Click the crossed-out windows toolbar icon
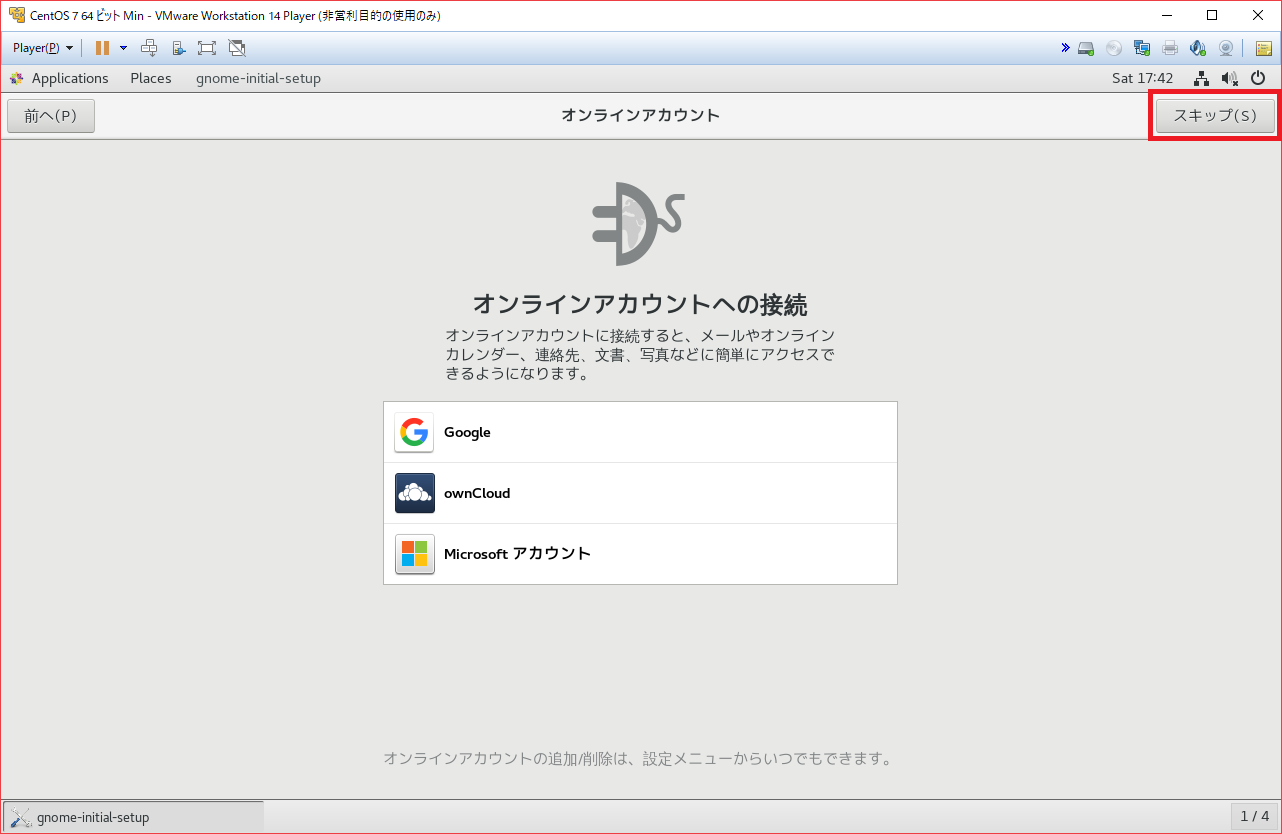1282x834 pixels. point(237,48)
